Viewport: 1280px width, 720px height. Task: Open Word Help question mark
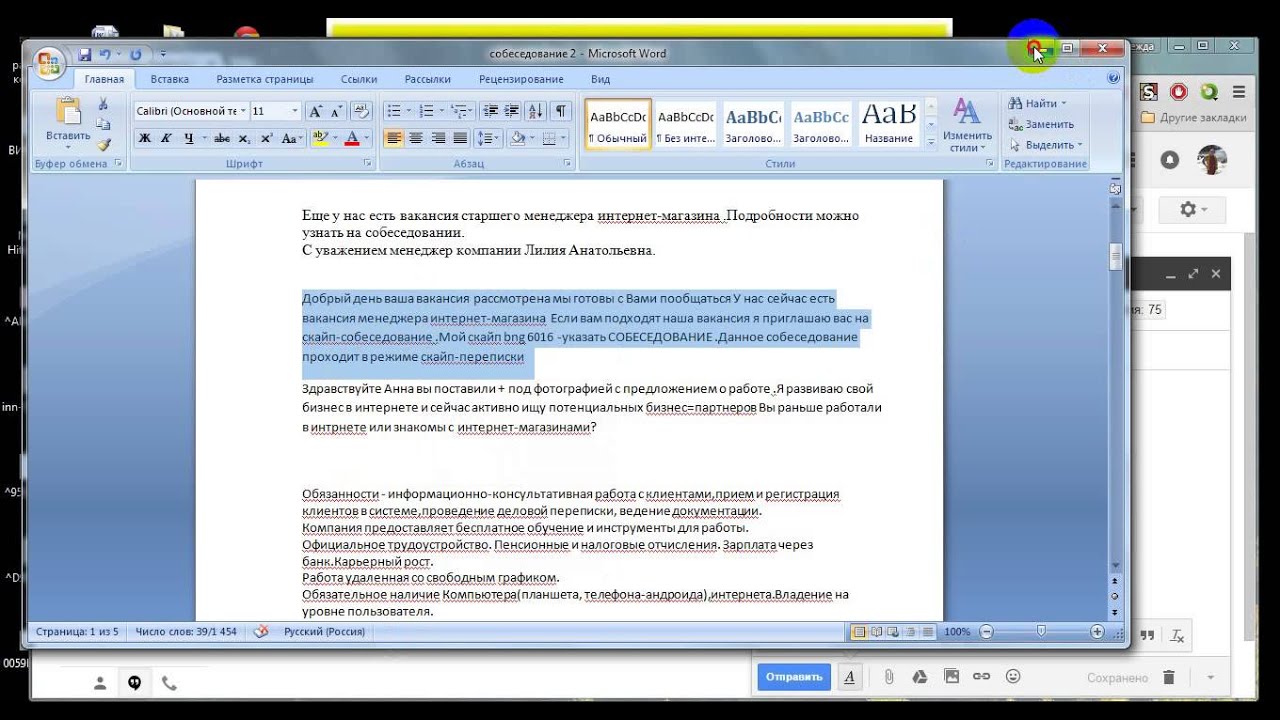[x=1113, y=78]
